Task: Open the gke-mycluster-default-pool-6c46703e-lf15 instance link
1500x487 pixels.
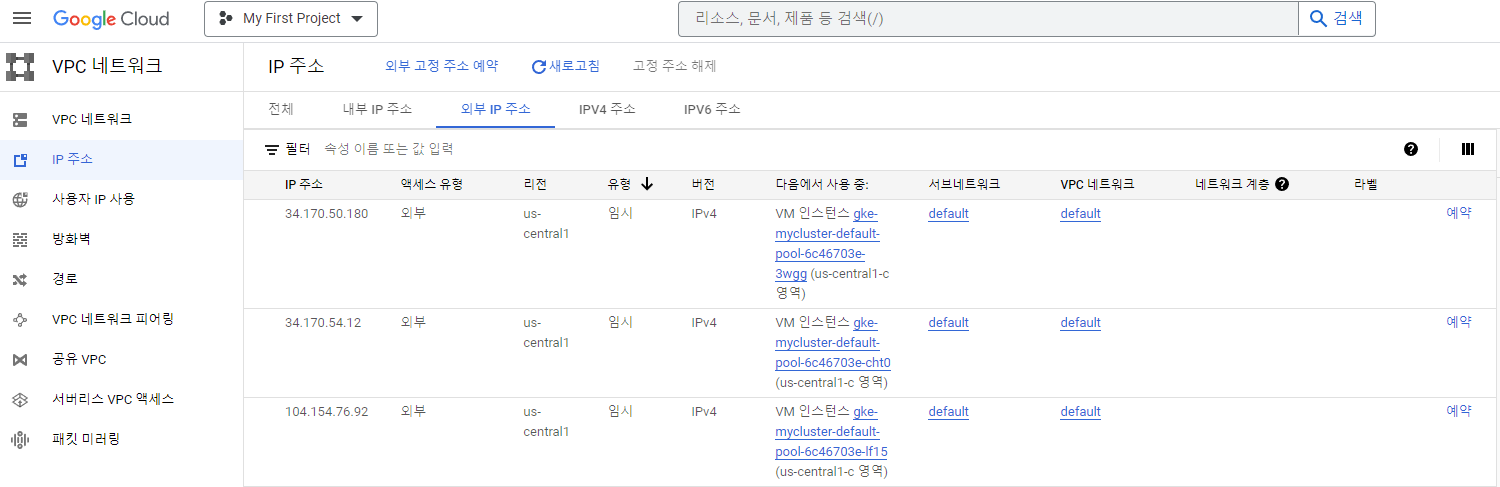Action: pos(832,432)
